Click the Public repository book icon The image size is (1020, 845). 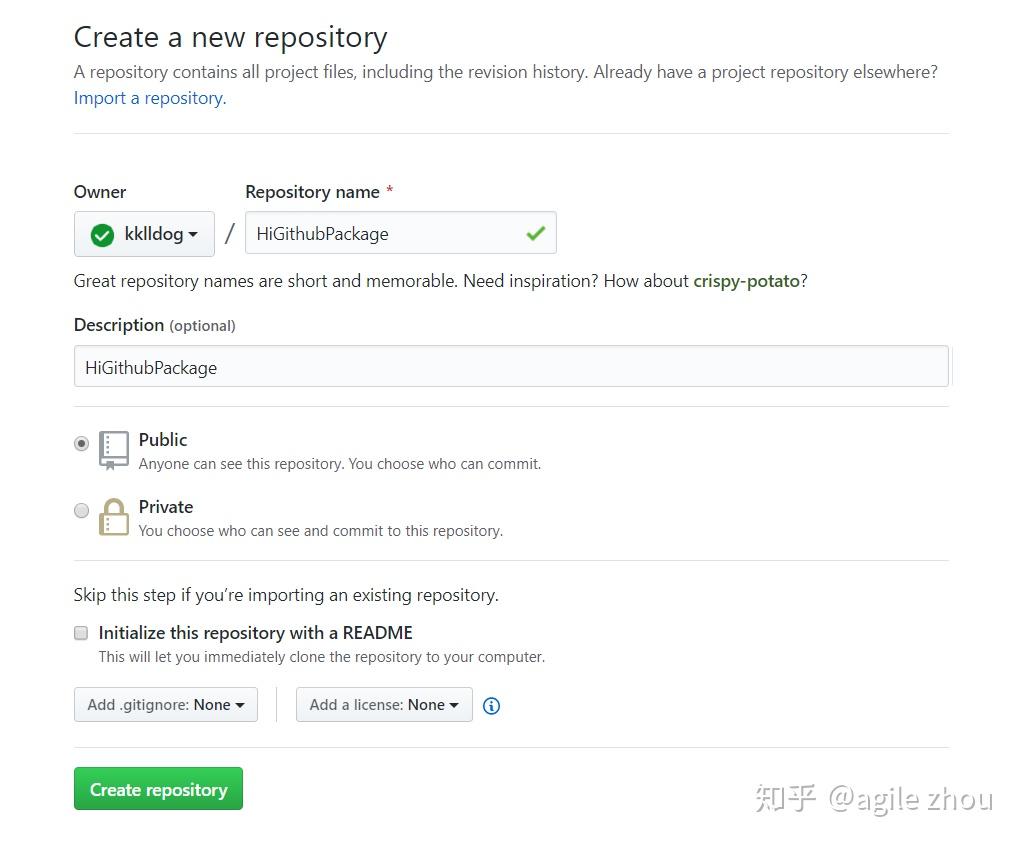coord(114,450)
